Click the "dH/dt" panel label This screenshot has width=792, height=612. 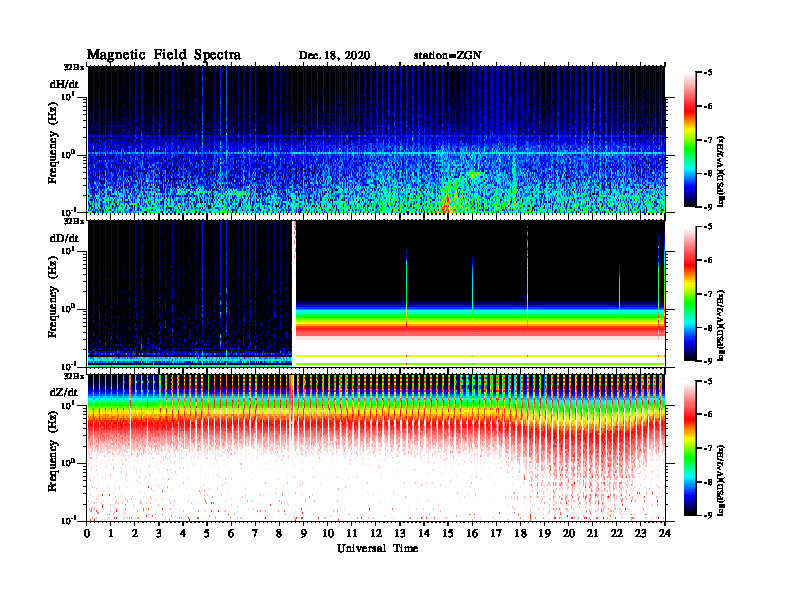(64, 84)
